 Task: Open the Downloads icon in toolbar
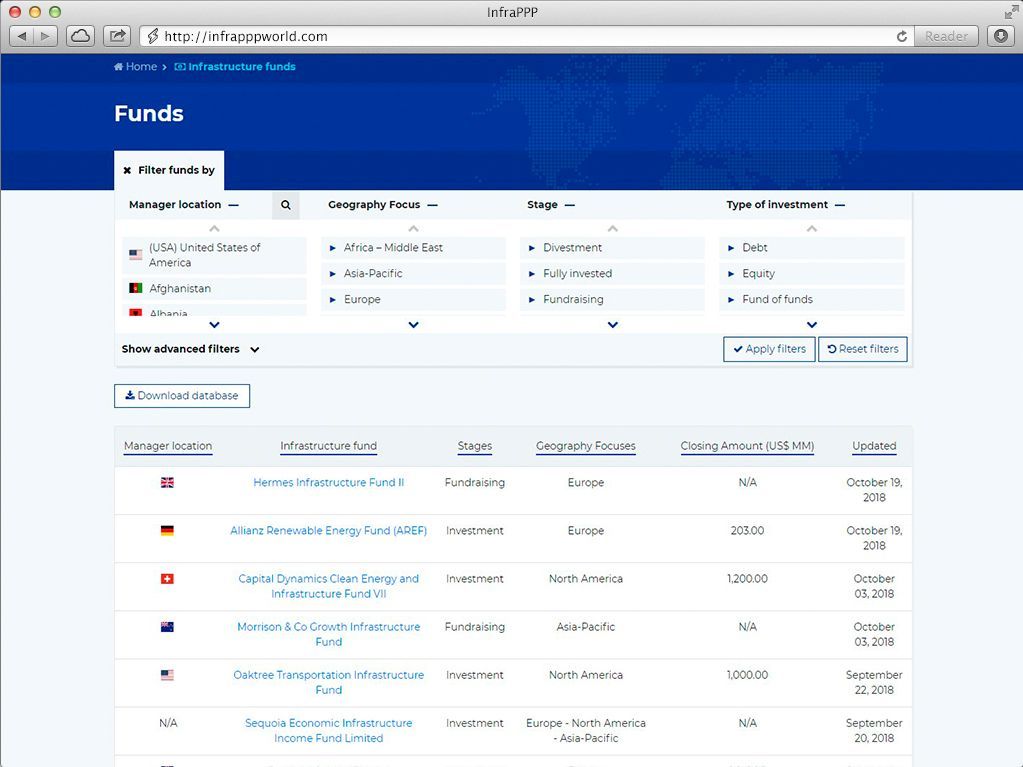pos(1000,36)
